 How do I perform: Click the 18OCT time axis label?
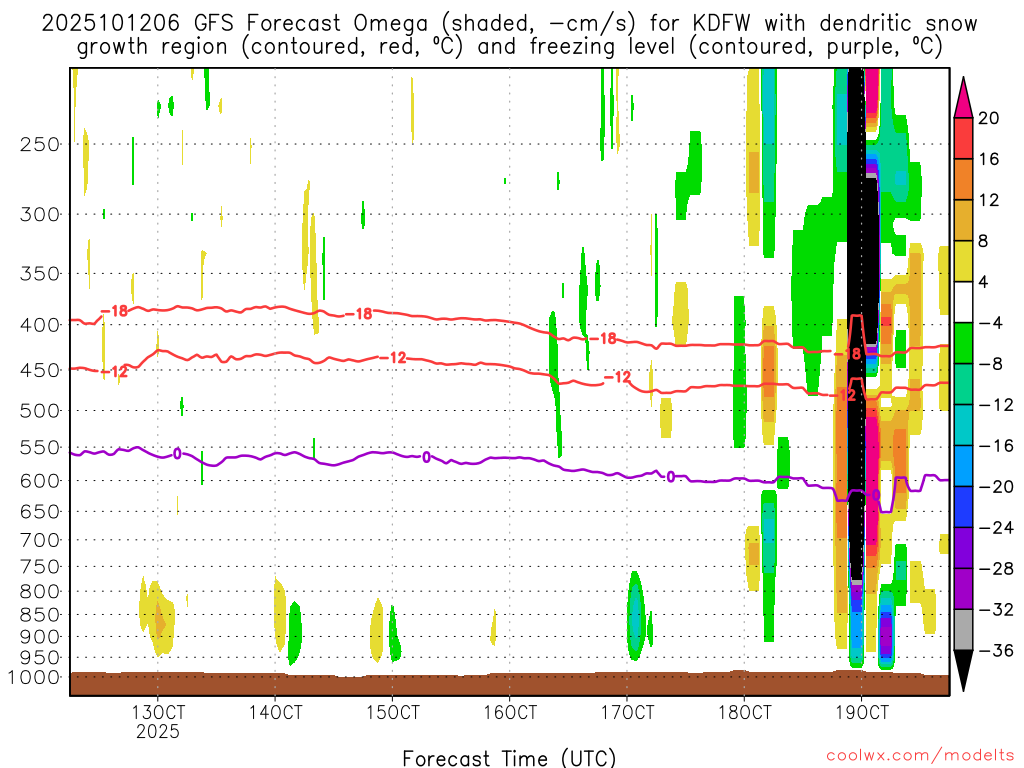coord(744,712)
